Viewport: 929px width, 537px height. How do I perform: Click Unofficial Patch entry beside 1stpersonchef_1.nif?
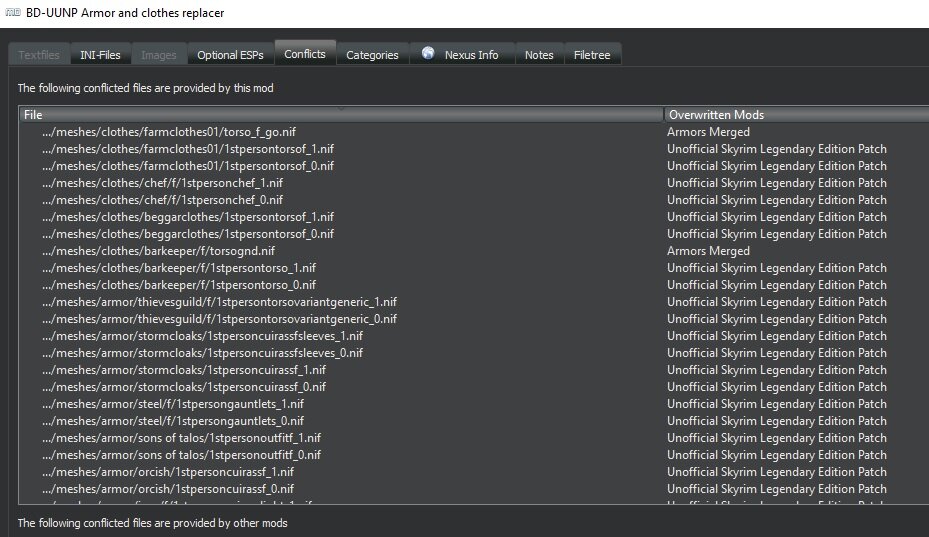777,183
